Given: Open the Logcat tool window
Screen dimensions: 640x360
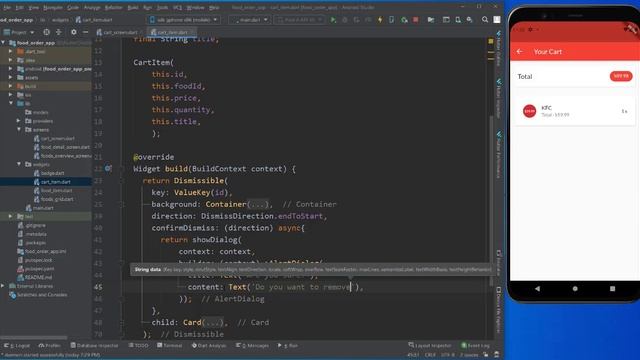Looking at the screenshot, I should coord(17,345).
